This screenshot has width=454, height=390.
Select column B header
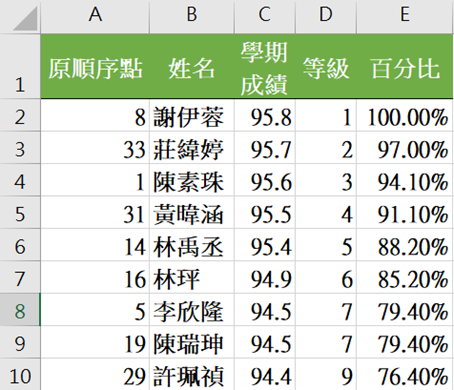192,16
